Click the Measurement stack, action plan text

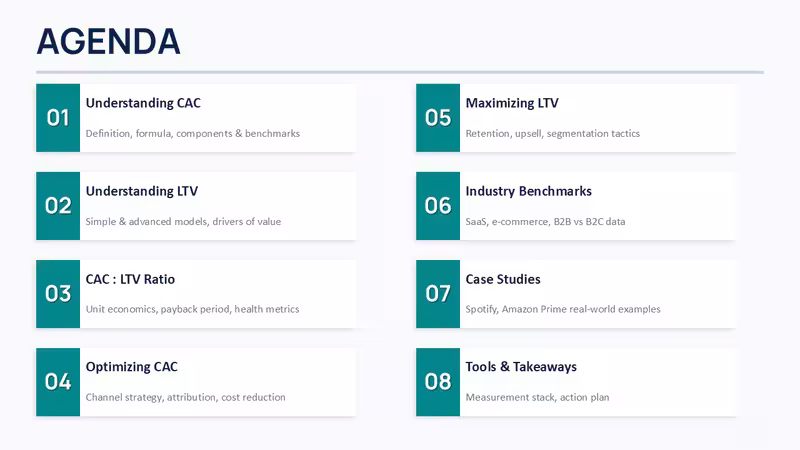point(537,397)
